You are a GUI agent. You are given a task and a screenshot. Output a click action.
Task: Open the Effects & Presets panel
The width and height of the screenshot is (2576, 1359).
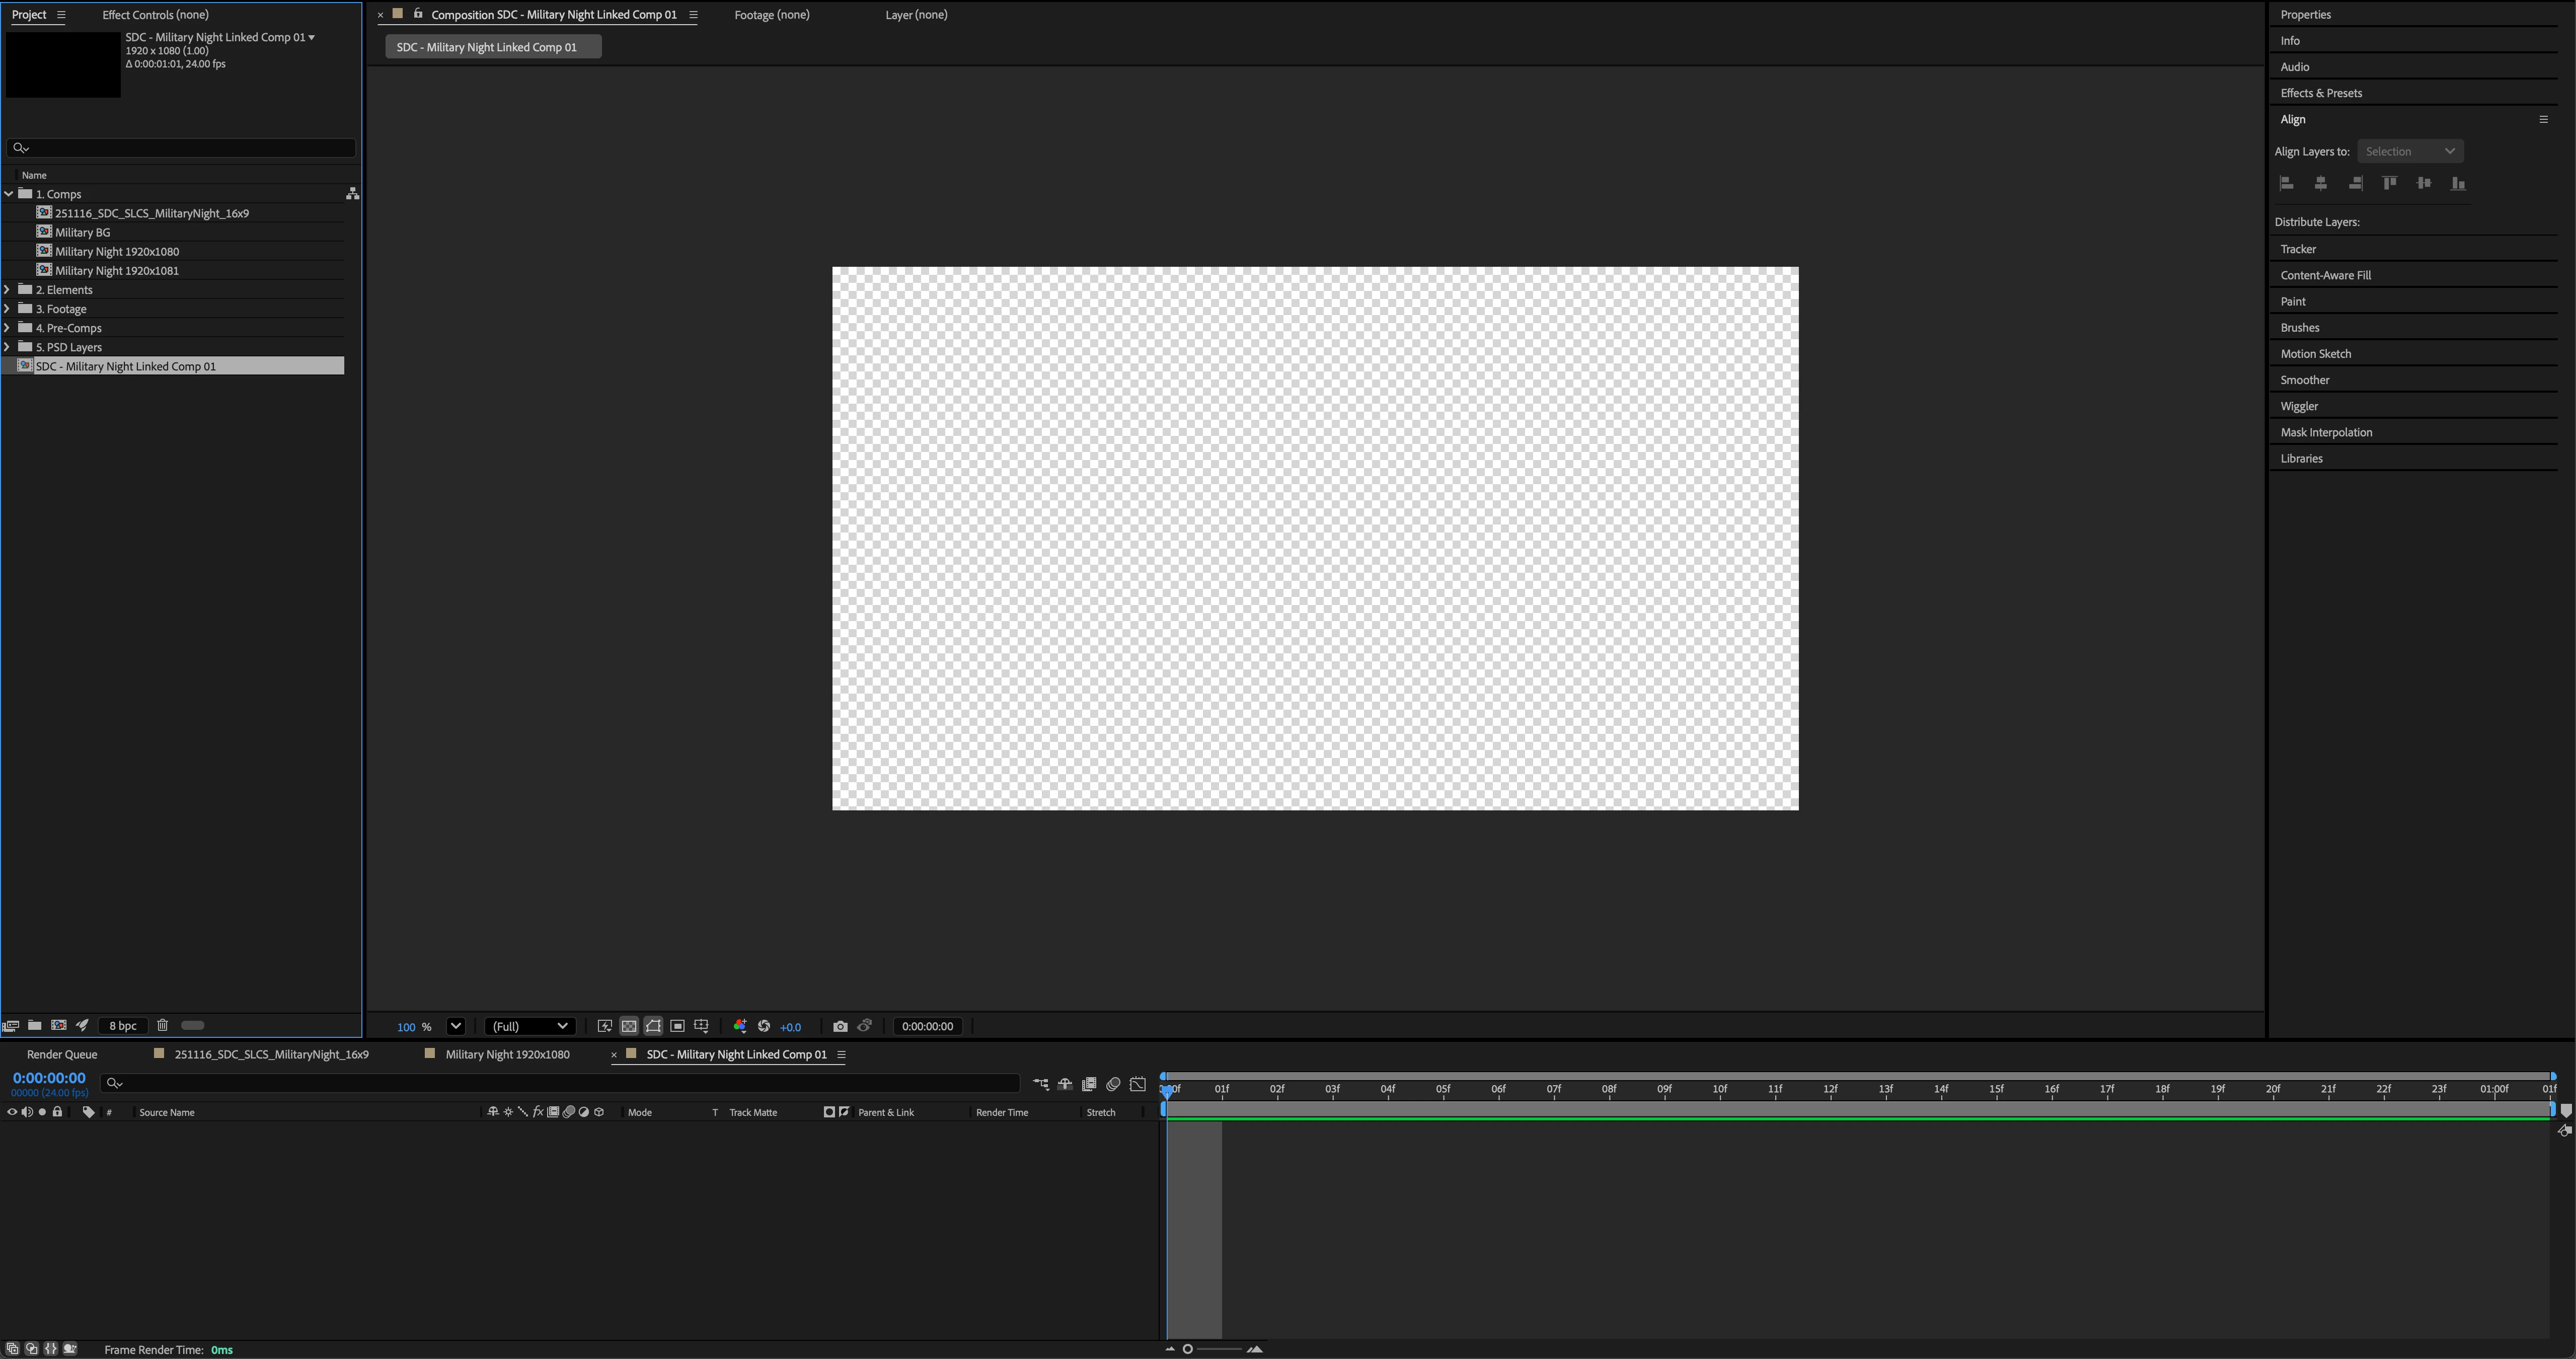(x=2321, y=93)
